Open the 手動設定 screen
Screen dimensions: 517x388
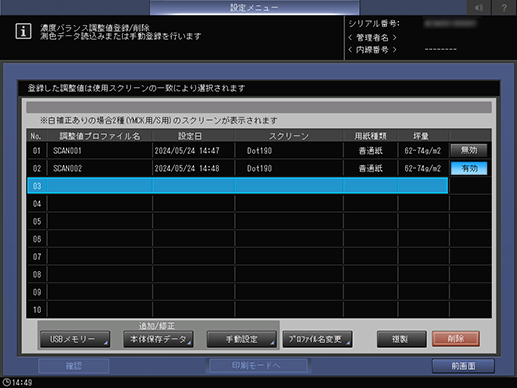(x=241, y=339)
